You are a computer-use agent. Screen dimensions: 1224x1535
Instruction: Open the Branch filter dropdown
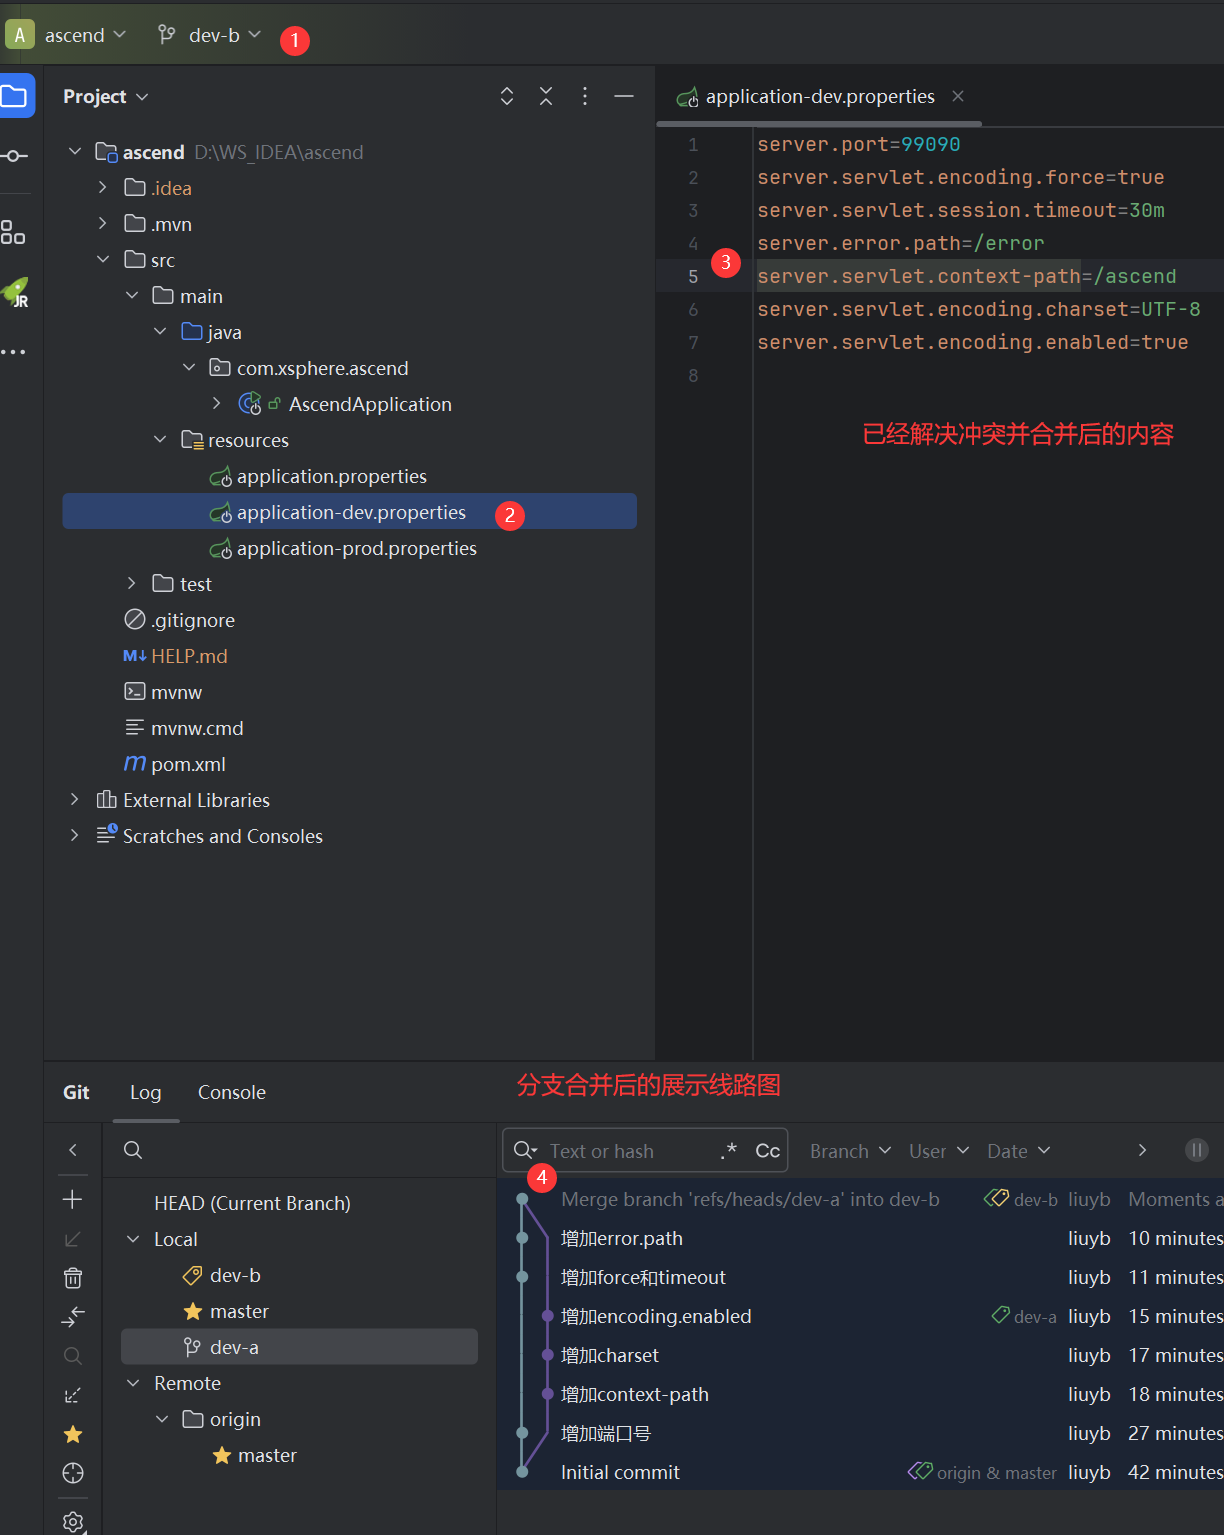click(850, 1151)
